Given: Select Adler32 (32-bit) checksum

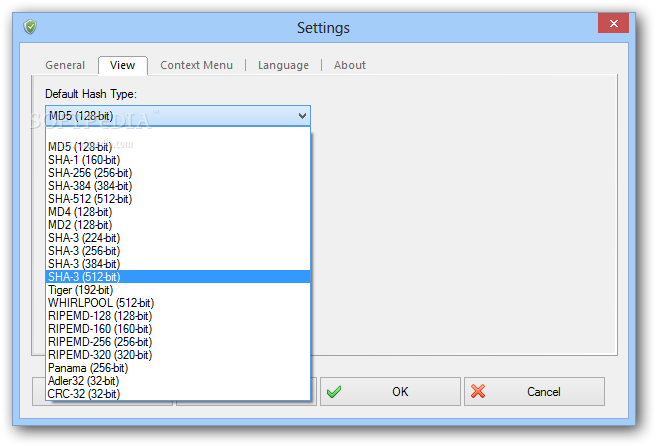Looking at the screenshot, I should point(178,381).
